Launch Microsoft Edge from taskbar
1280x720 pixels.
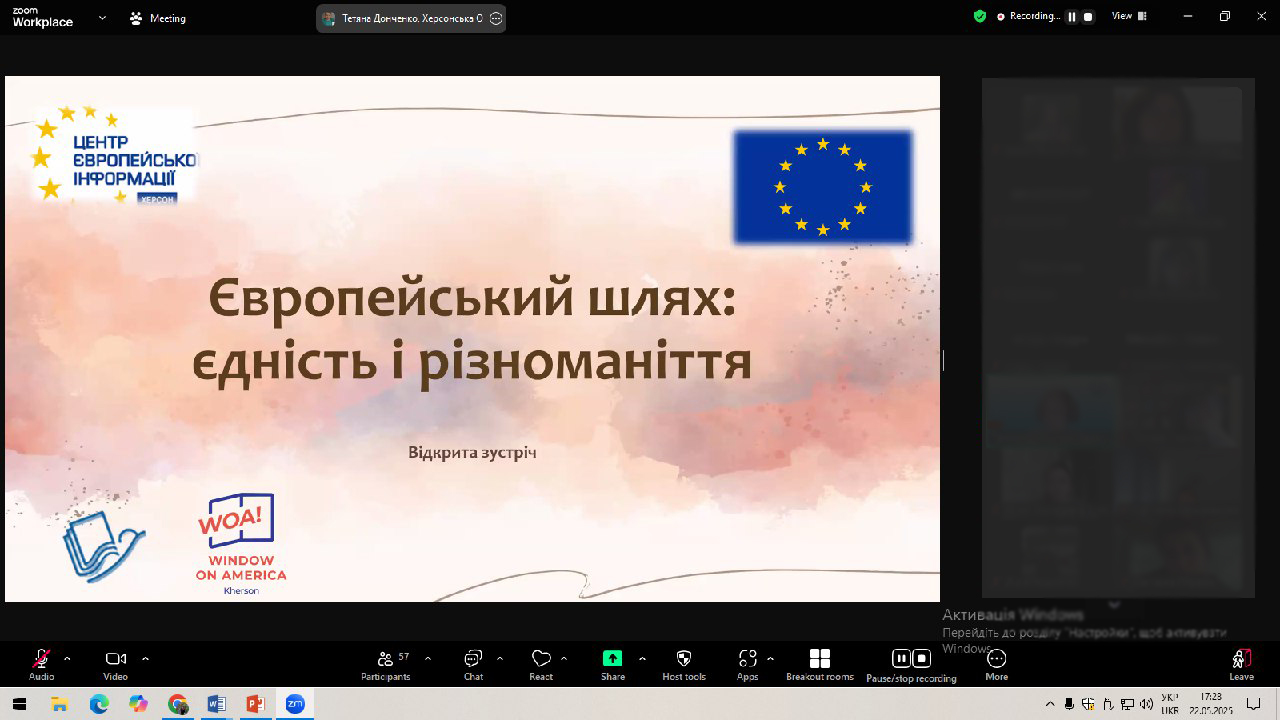[x=99, y=704]
